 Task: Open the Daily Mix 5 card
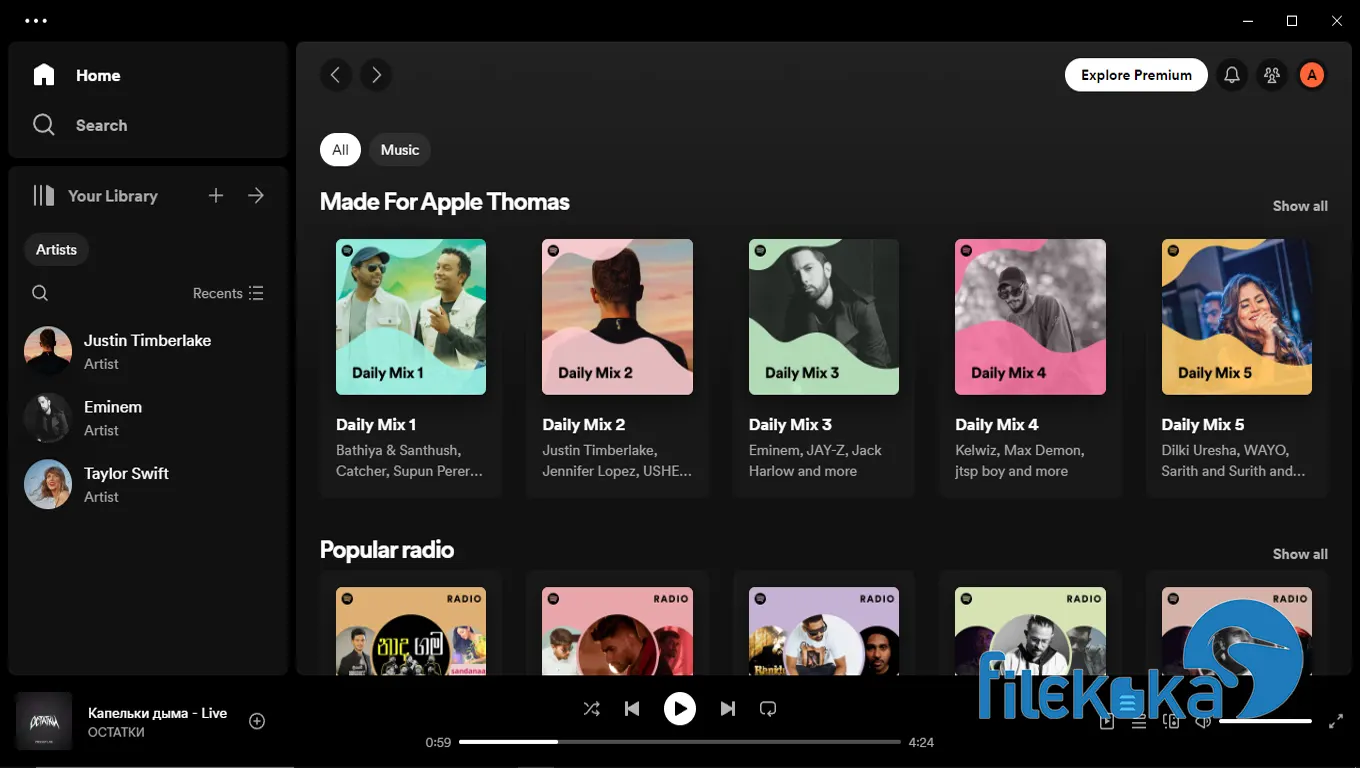(x=1237, y=360)
